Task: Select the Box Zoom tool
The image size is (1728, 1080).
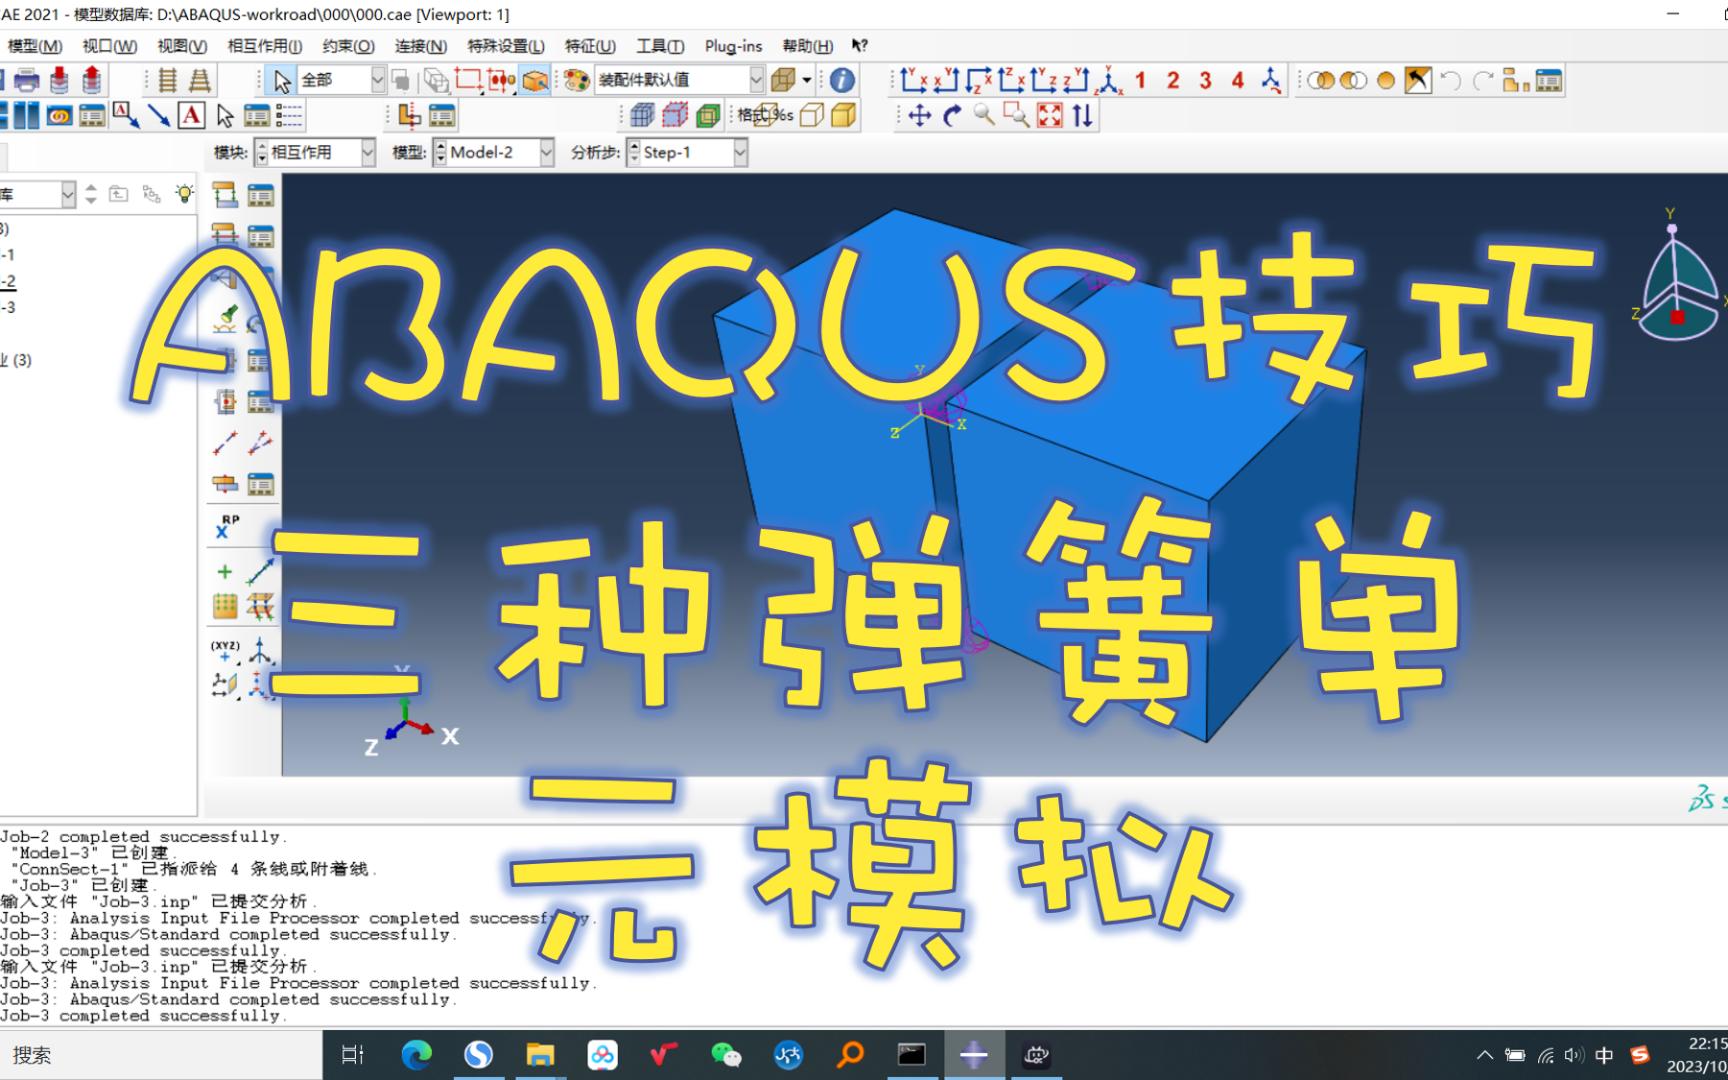Action: point(1016,116)
